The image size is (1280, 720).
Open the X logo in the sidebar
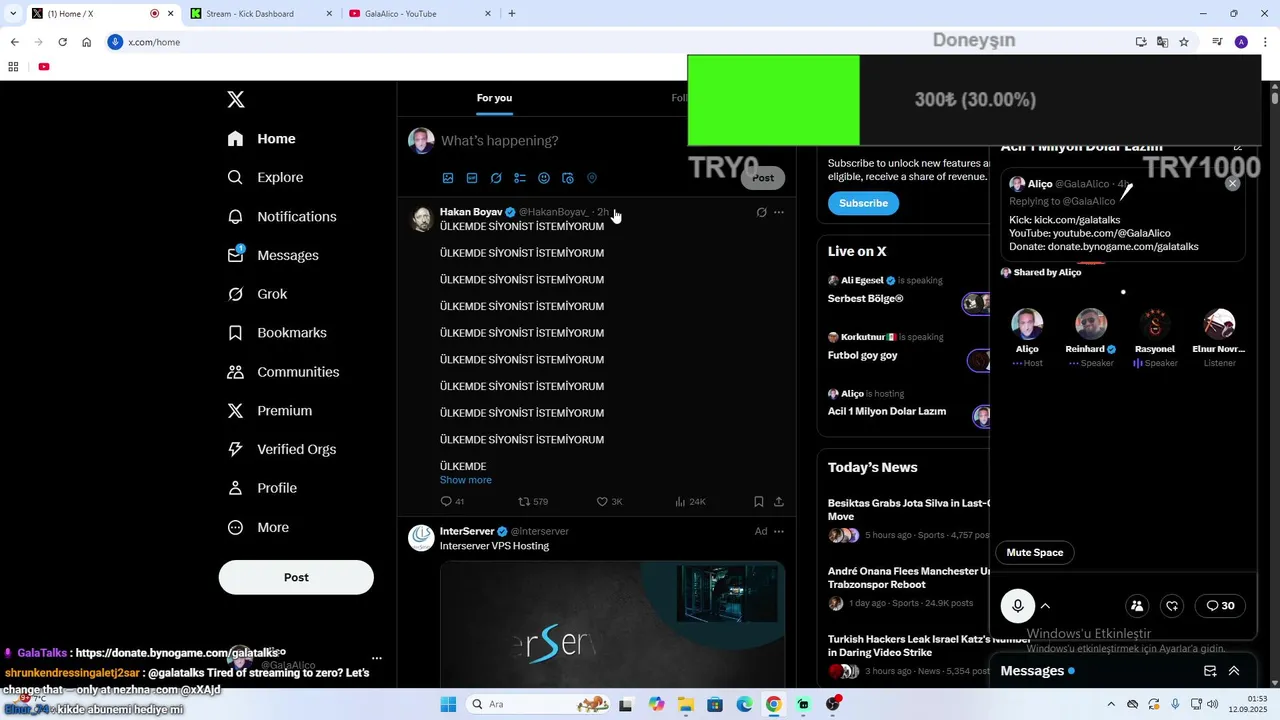click(x=236, y=99)
